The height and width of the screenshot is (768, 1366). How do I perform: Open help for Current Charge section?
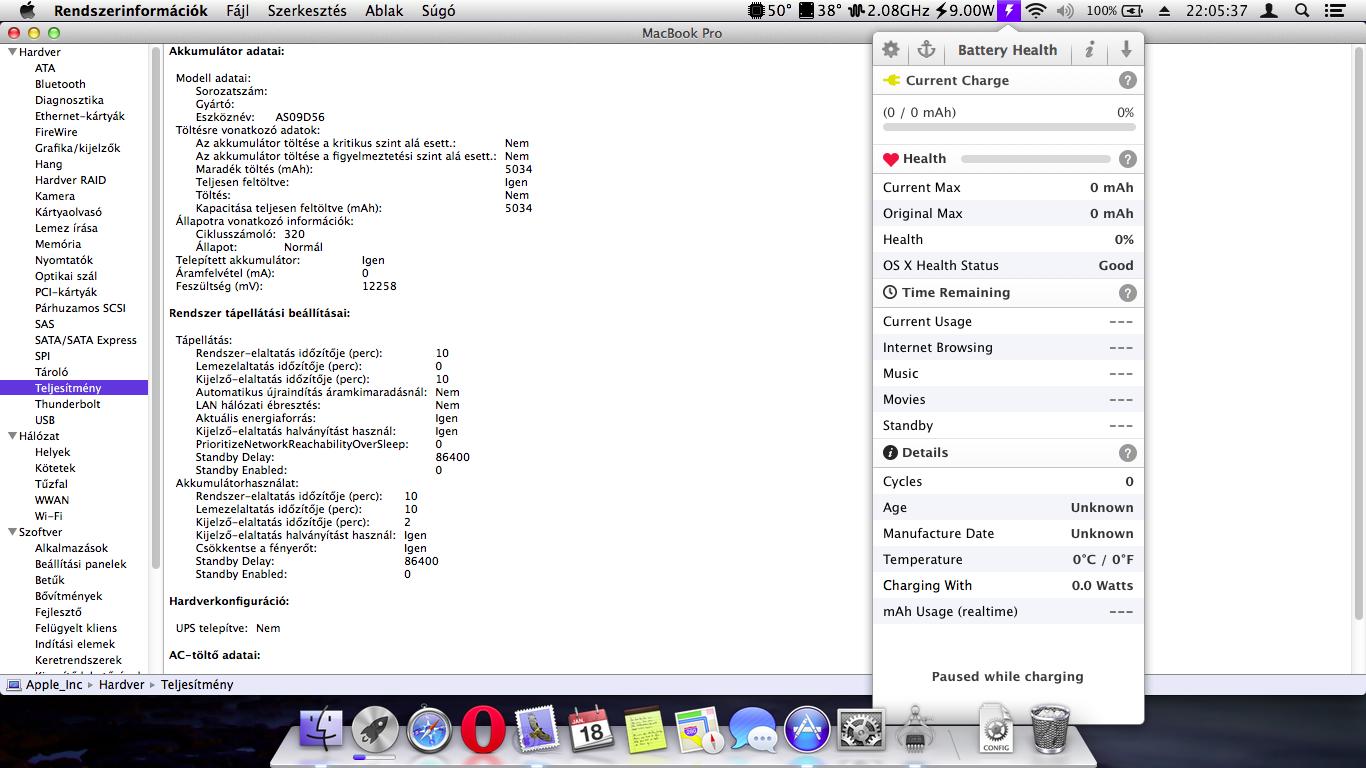[x=1127, y=80]
